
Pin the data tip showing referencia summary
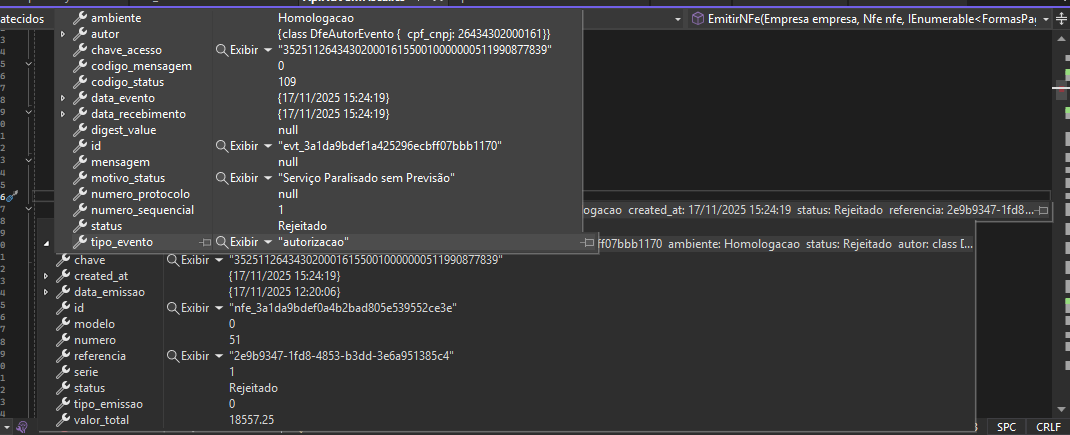tap(1042, 210)
